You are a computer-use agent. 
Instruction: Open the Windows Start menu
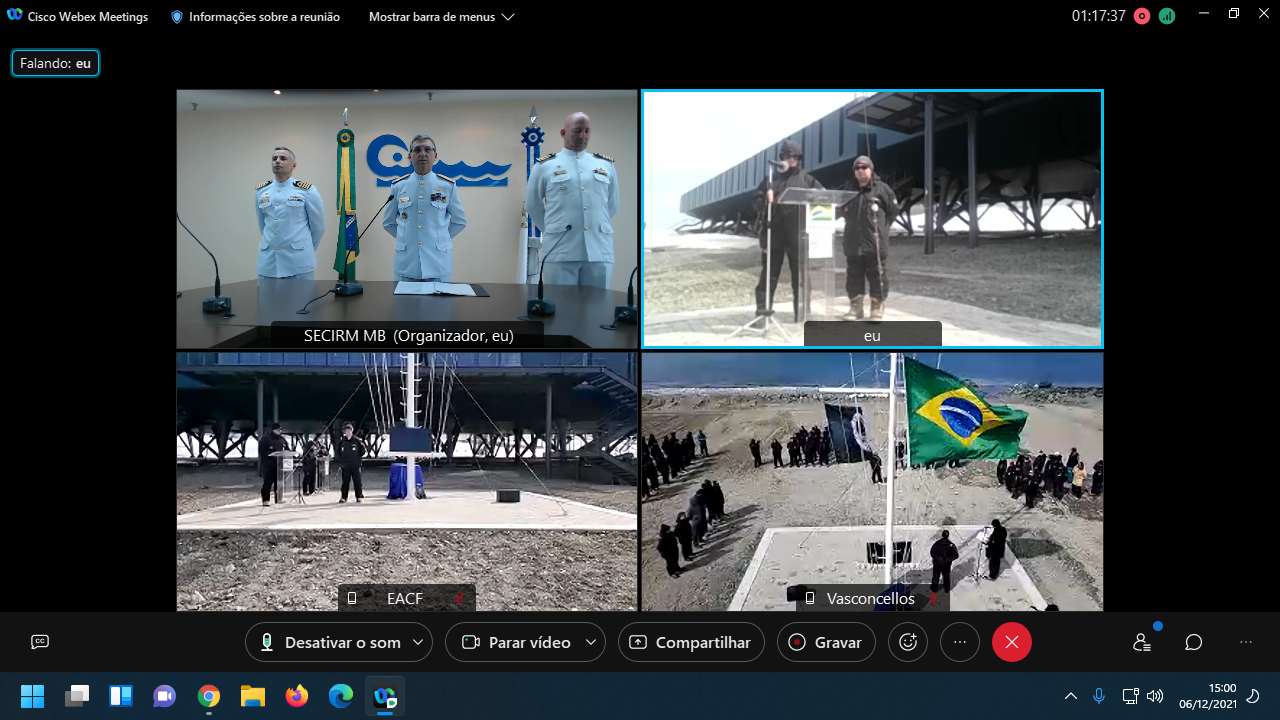pos(33,695)
